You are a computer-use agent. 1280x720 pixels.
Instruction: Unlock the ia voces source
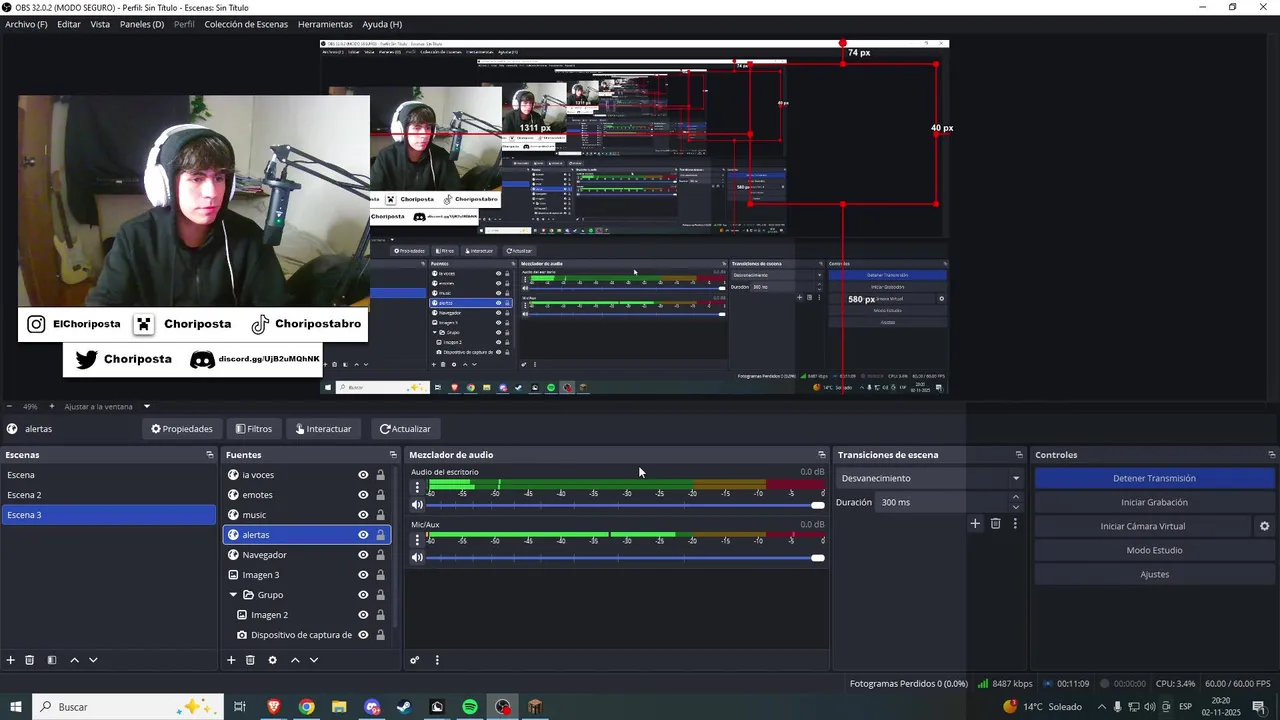380,475
